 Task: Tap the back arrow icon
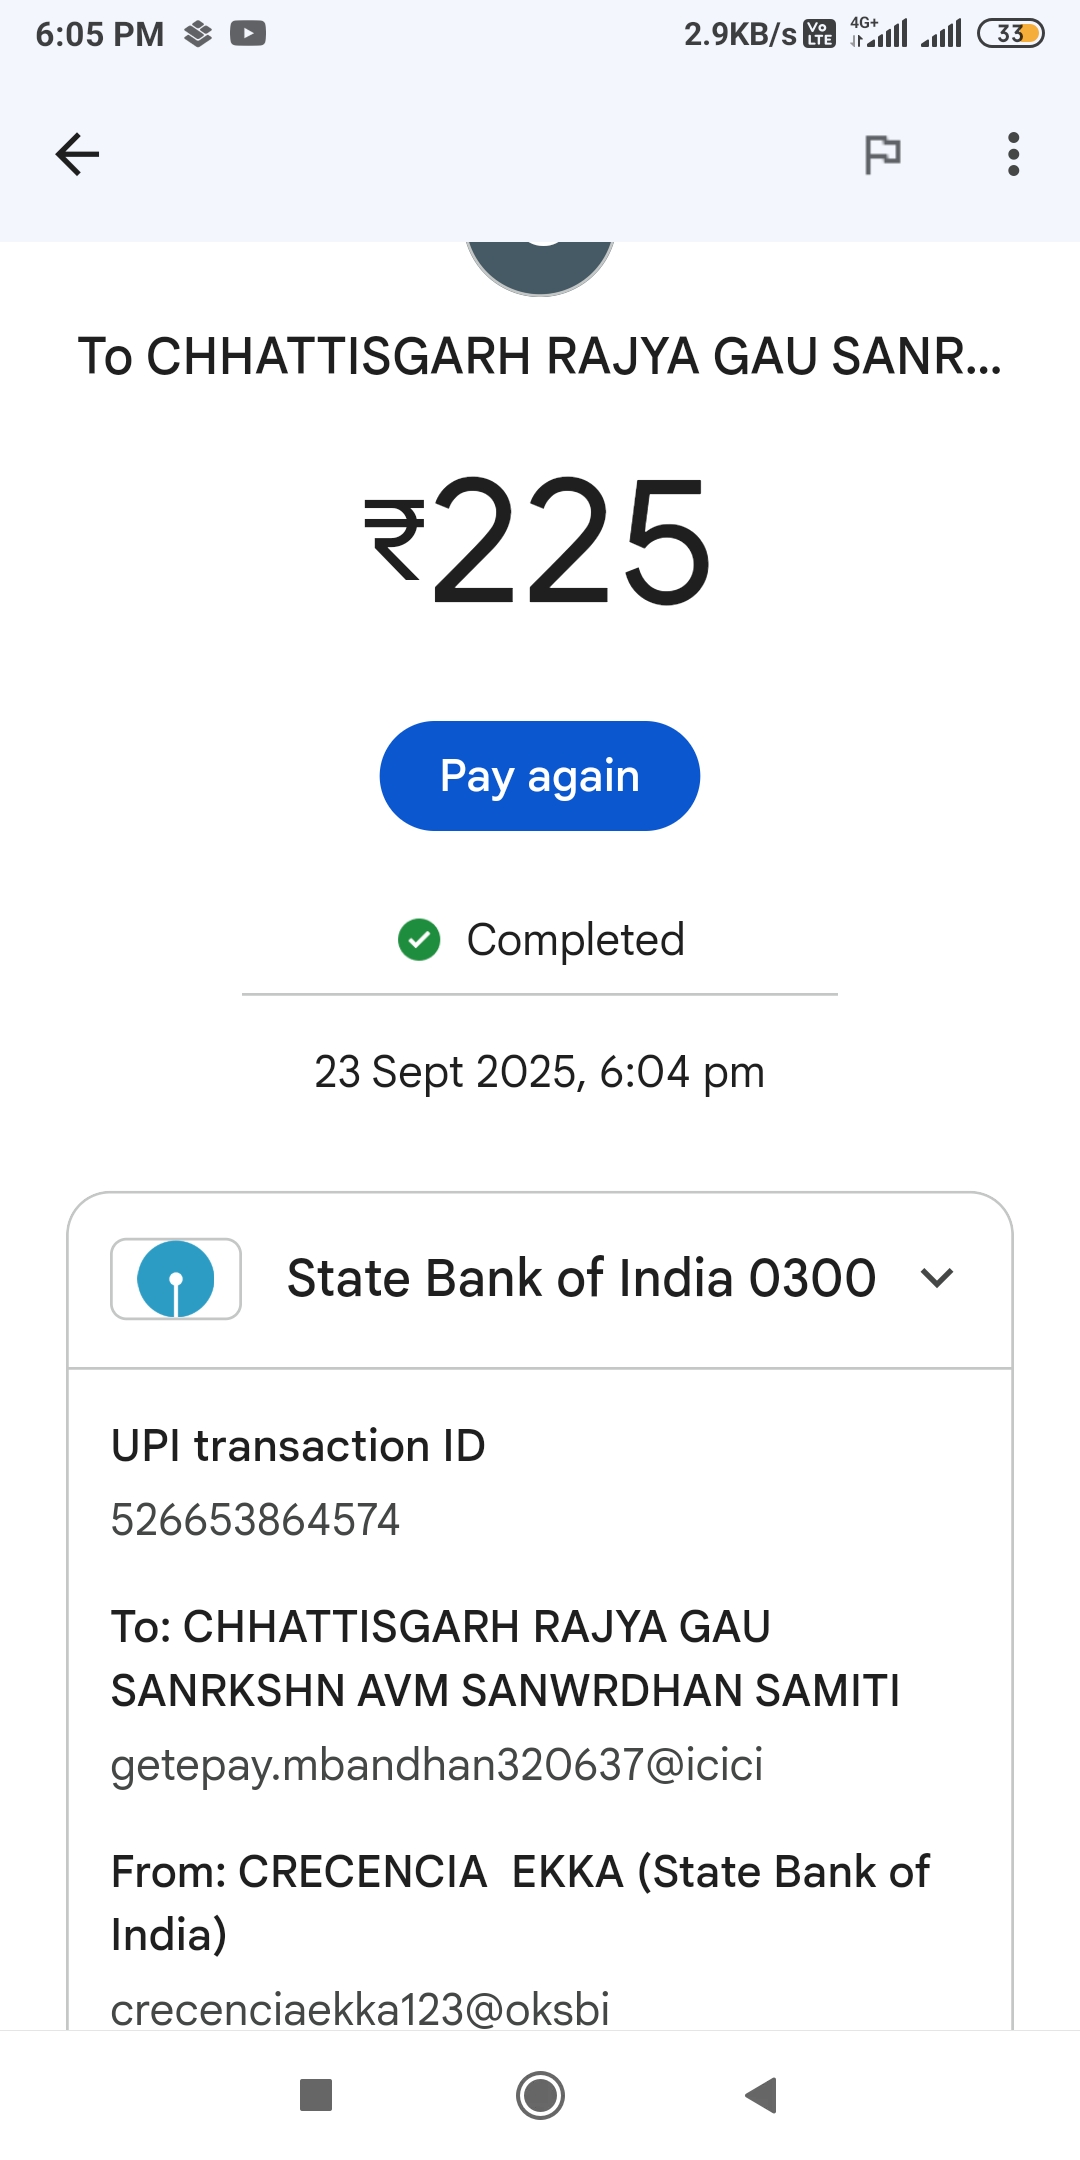click(77, 155)
